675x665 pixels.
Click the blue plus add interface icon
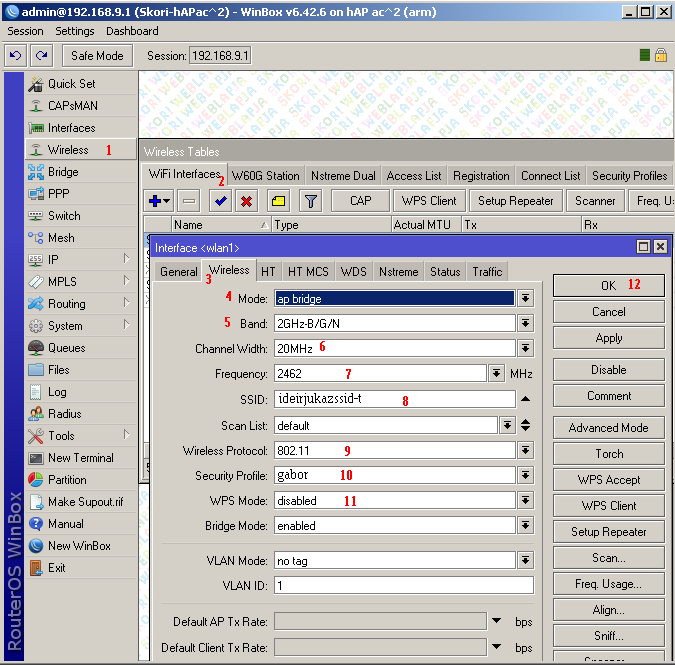(155, 201)
